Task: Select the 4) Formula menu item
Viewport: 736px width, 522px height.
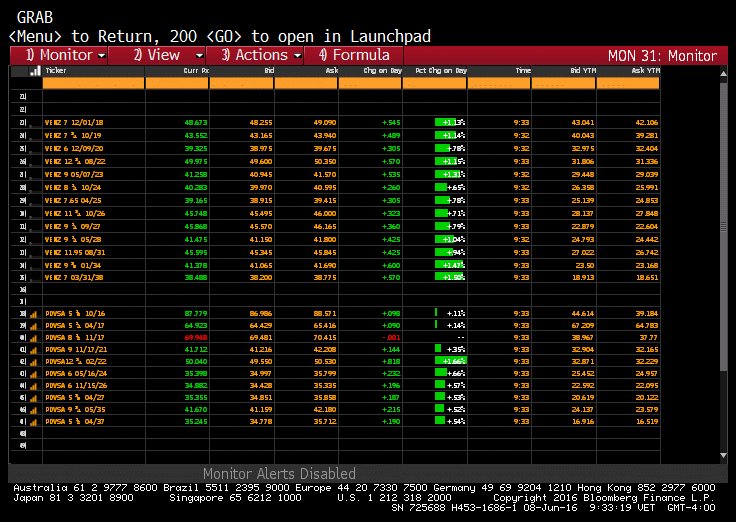Action: point(353,55)
